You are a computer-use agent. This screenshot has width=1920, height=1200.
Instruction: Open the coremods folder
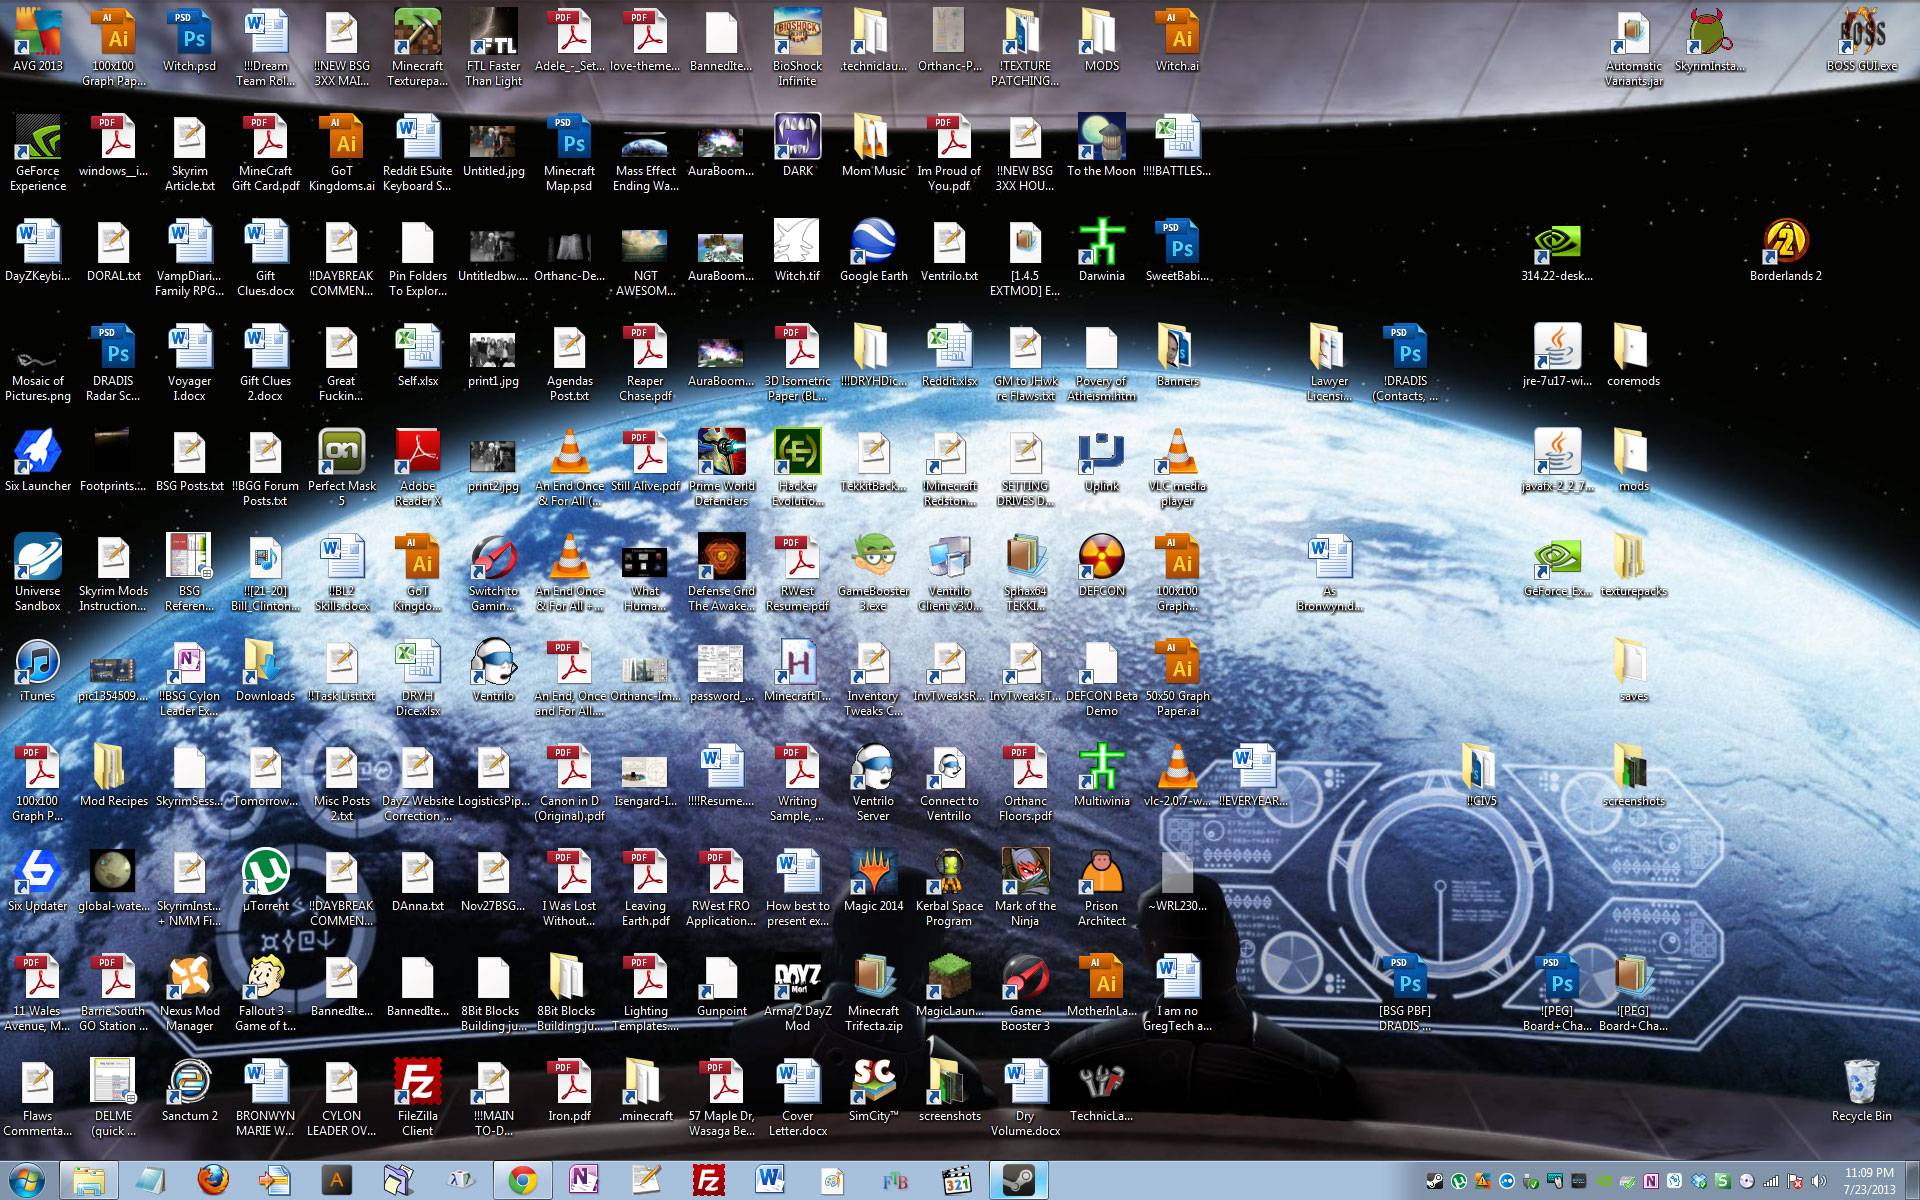pyautogui.click(x=1633, y=355)
